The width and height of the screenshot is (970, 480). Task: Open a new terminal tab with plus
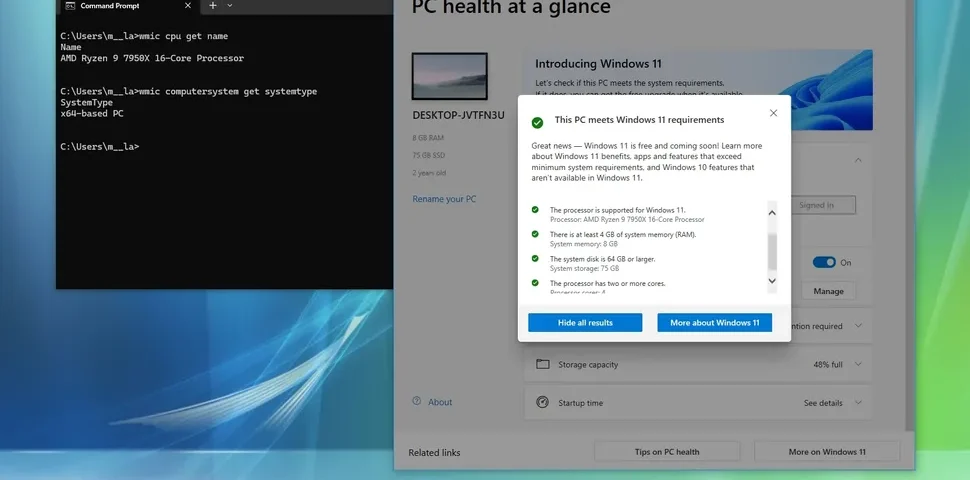(x=213, y=5)
